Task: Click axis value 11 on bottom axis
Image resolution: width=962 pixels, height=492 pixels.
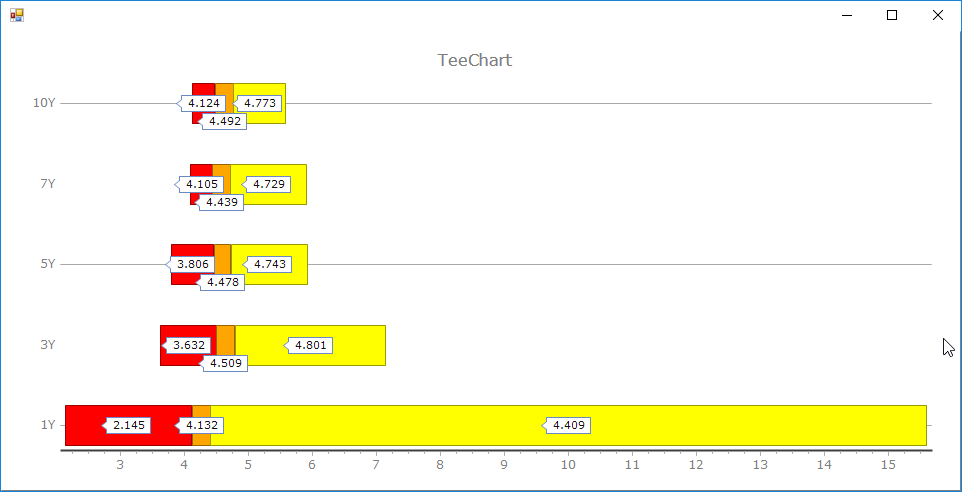Action: click(632, 465)
